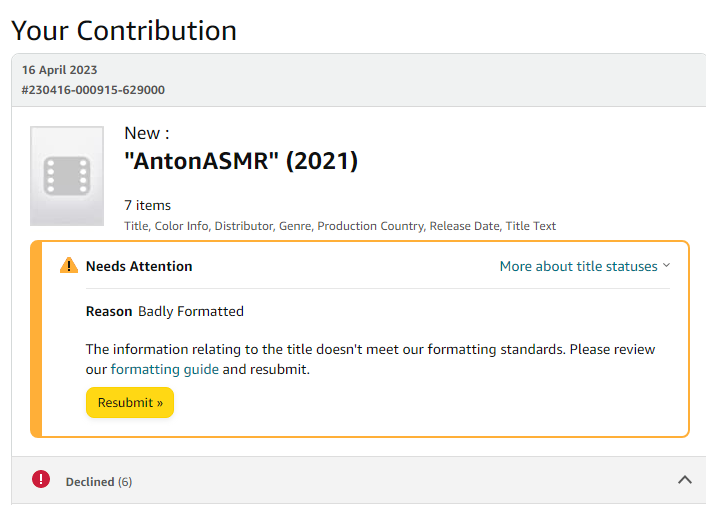Image resolution: width=706 pixels, height=505 pixels.
Task: Click the 7 items count text
Action: [147, 206]
